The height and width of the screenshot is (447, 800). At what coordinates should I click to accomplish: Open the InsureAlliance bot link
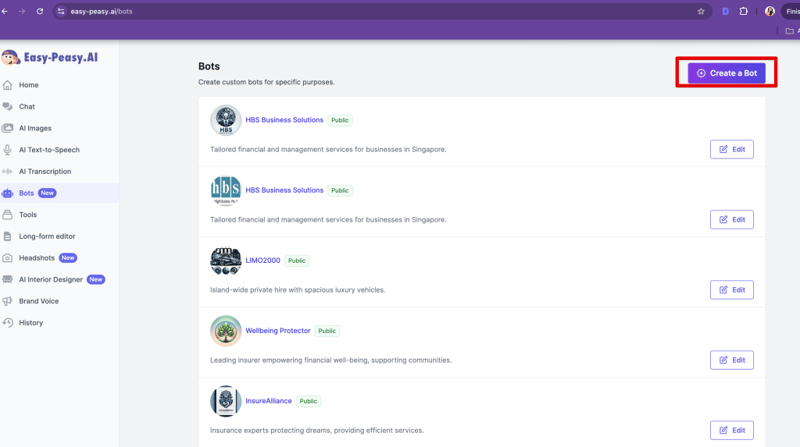(268, 401)
